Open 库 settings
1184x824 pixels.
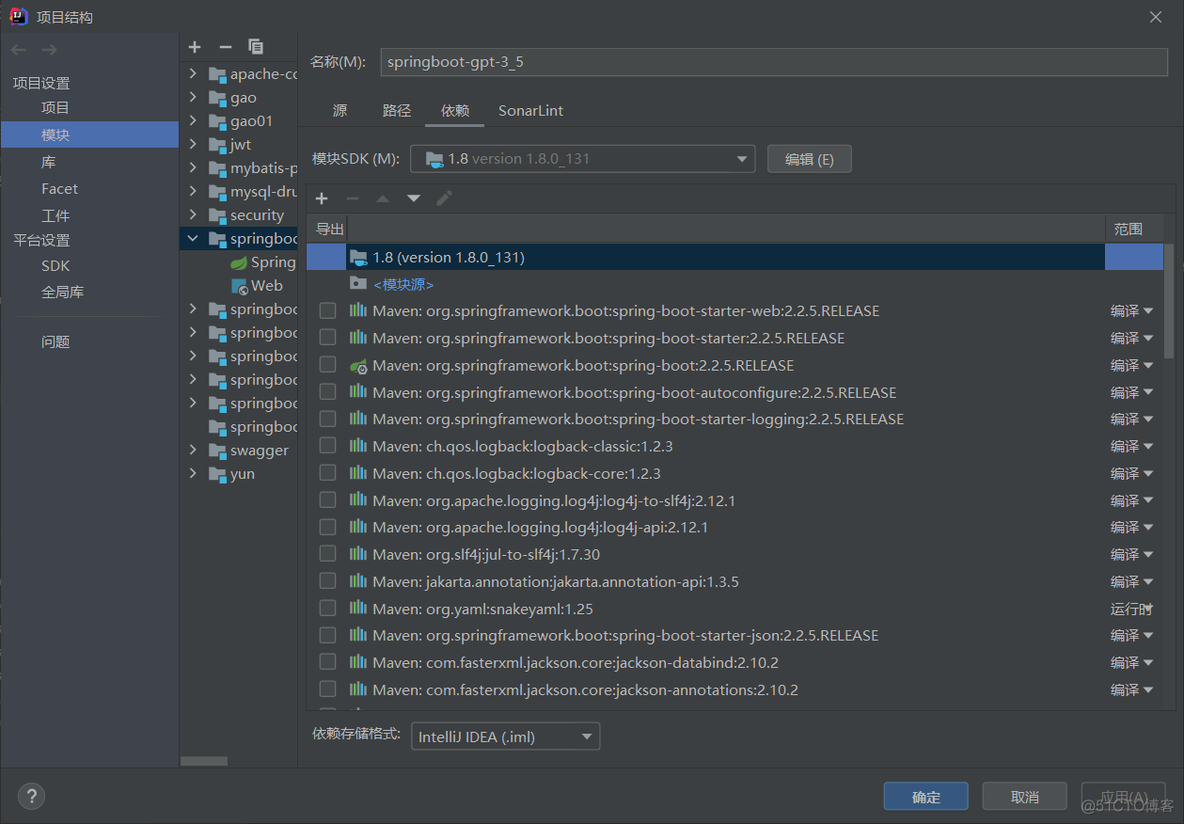pyautogui.click(x=48, y=162)
